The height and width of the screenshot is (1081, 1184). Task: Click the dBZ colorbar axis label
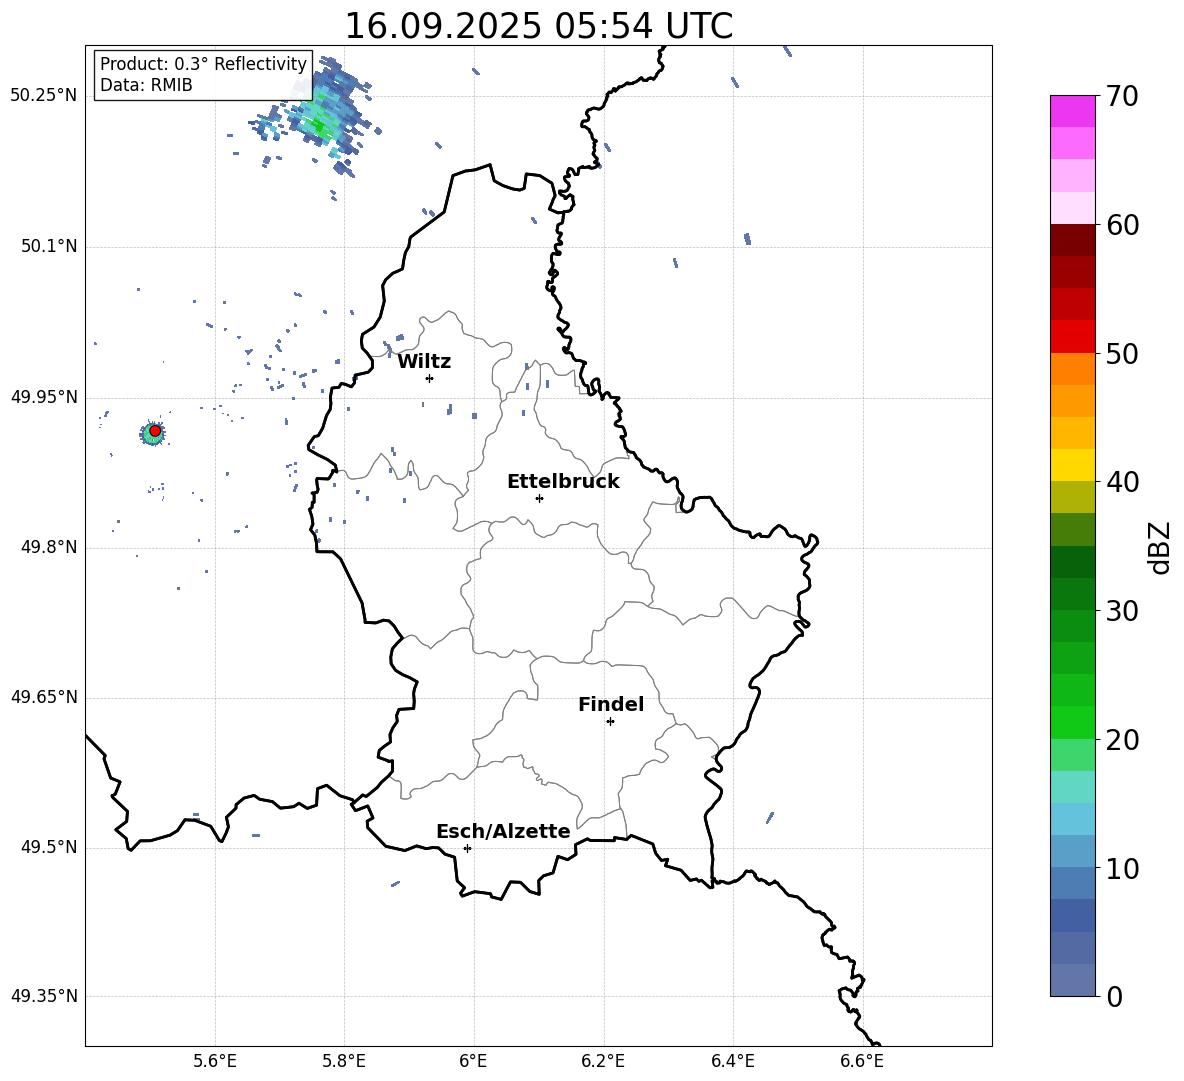coord(1160,547)
